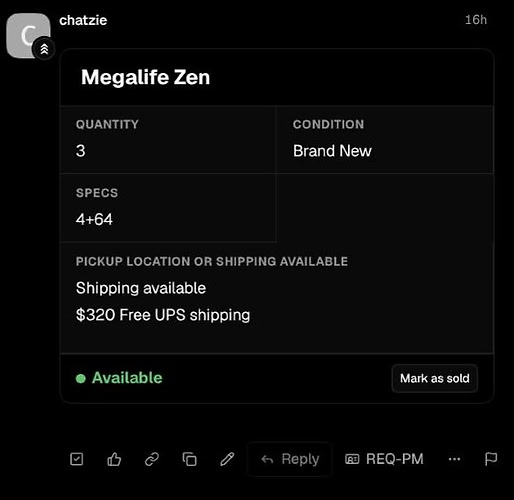Click the thumbs-up like icon

point(114,459)
